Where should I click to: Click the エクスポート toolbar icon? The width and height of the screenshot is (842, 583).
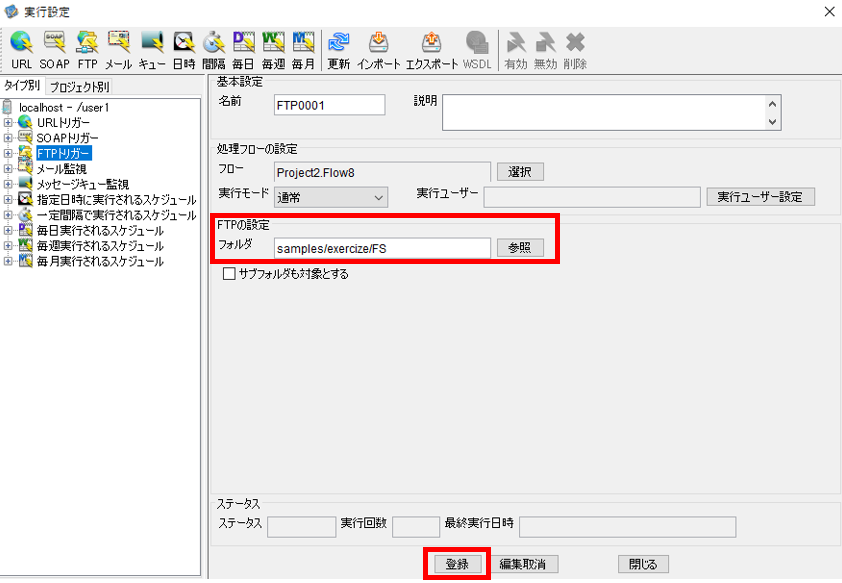(431, 50)
